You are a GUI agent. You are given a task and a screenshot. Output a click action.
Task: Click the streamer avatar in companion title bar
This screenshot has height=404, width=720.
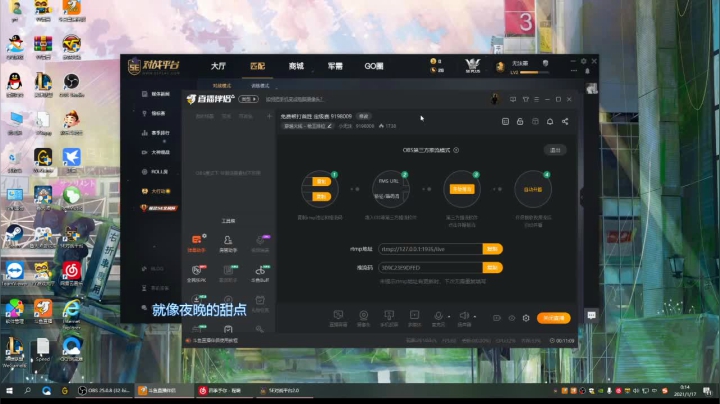point(495,99)
